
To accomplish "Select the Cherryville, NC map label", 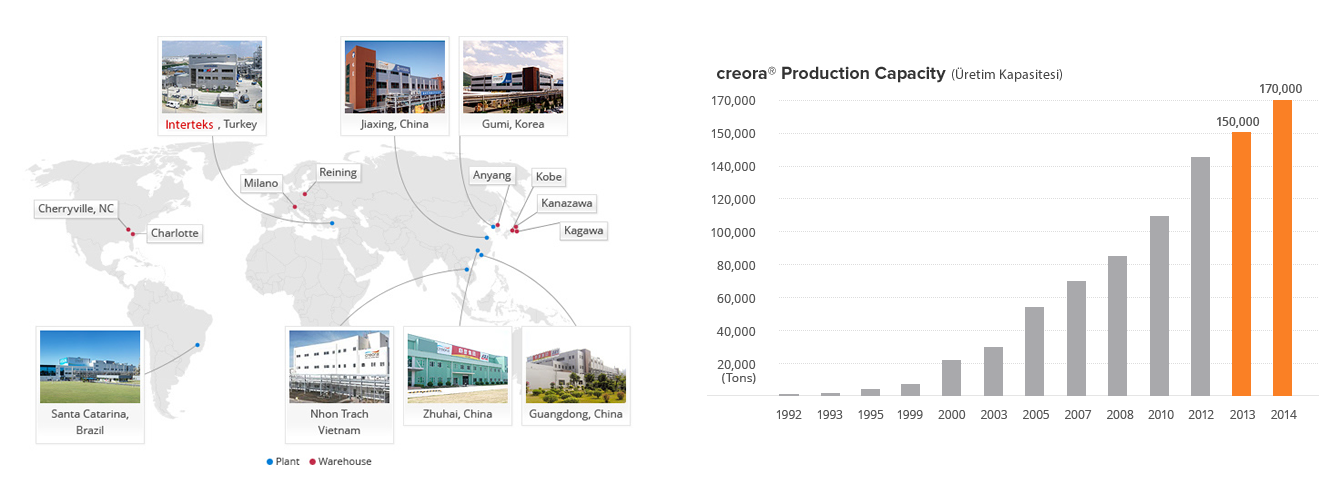I will (x=76, y=209).
